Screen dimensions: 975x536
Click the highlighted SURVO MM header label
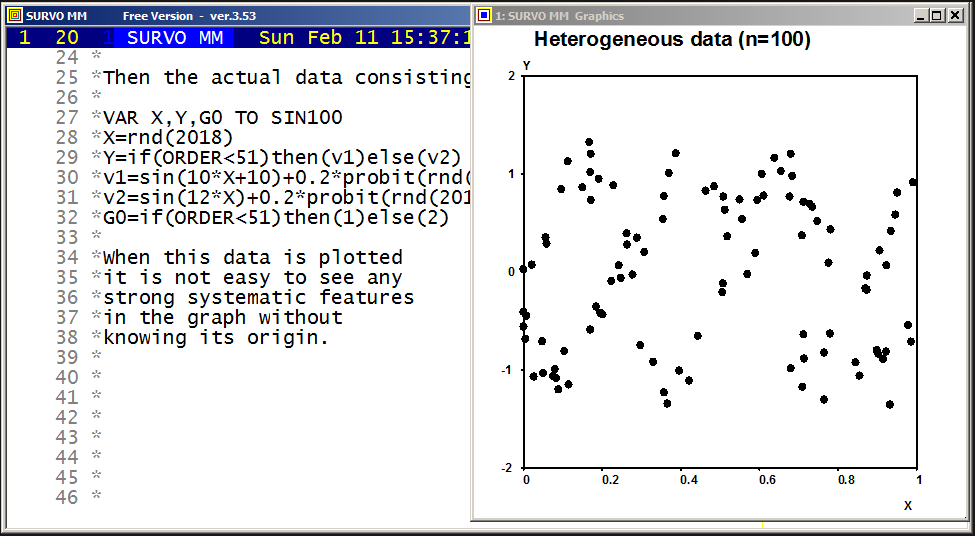[175, 38]
